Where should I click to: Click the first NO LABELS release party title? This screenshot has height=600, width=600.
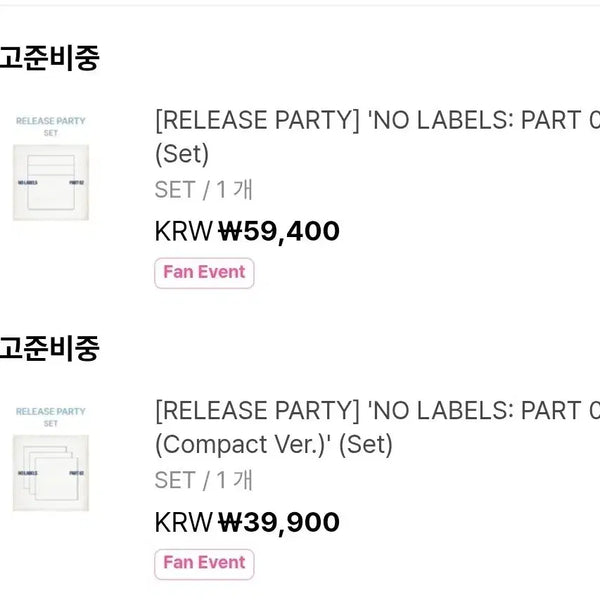pos(377,137)
